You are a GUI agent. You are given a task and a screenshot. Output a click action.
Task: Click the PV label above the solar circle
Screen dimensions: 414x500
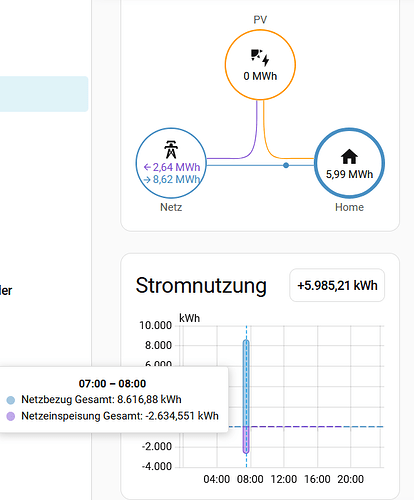260,20
